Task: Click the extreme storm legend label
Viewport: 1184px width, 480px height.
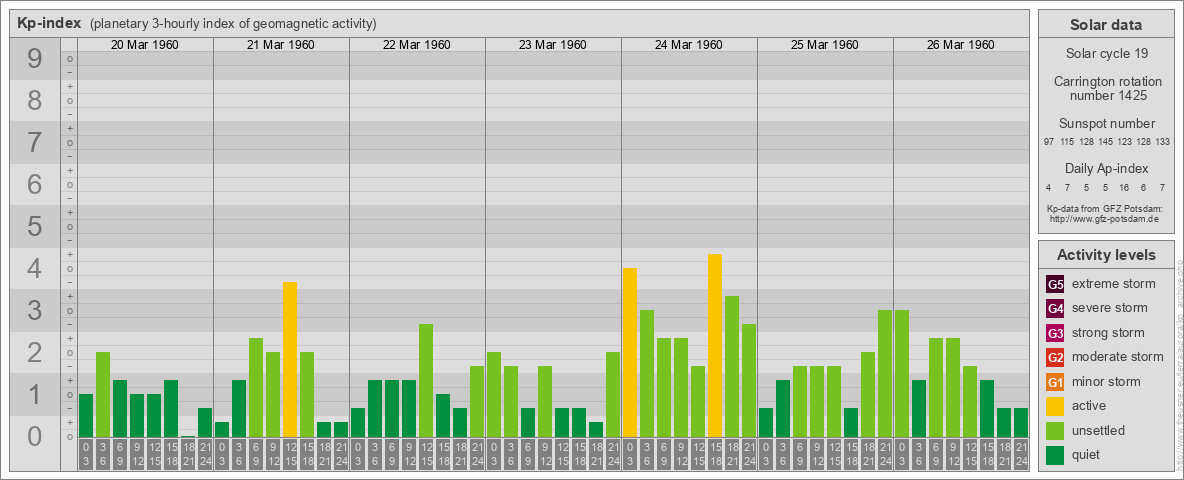Action: (x=1114, y=285)
